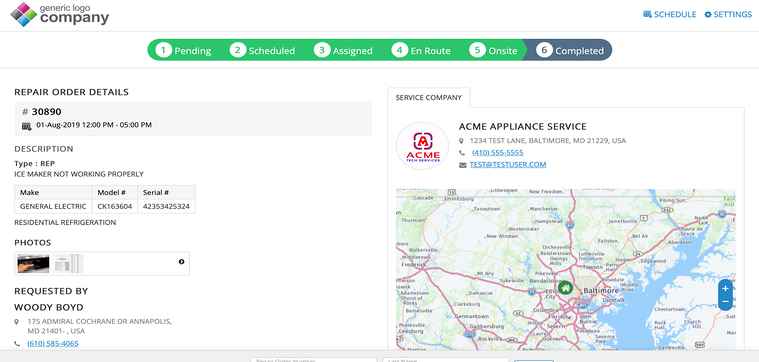Select the Pending step in progress bar
759x362 pixels.
click(x=184, y=50)
